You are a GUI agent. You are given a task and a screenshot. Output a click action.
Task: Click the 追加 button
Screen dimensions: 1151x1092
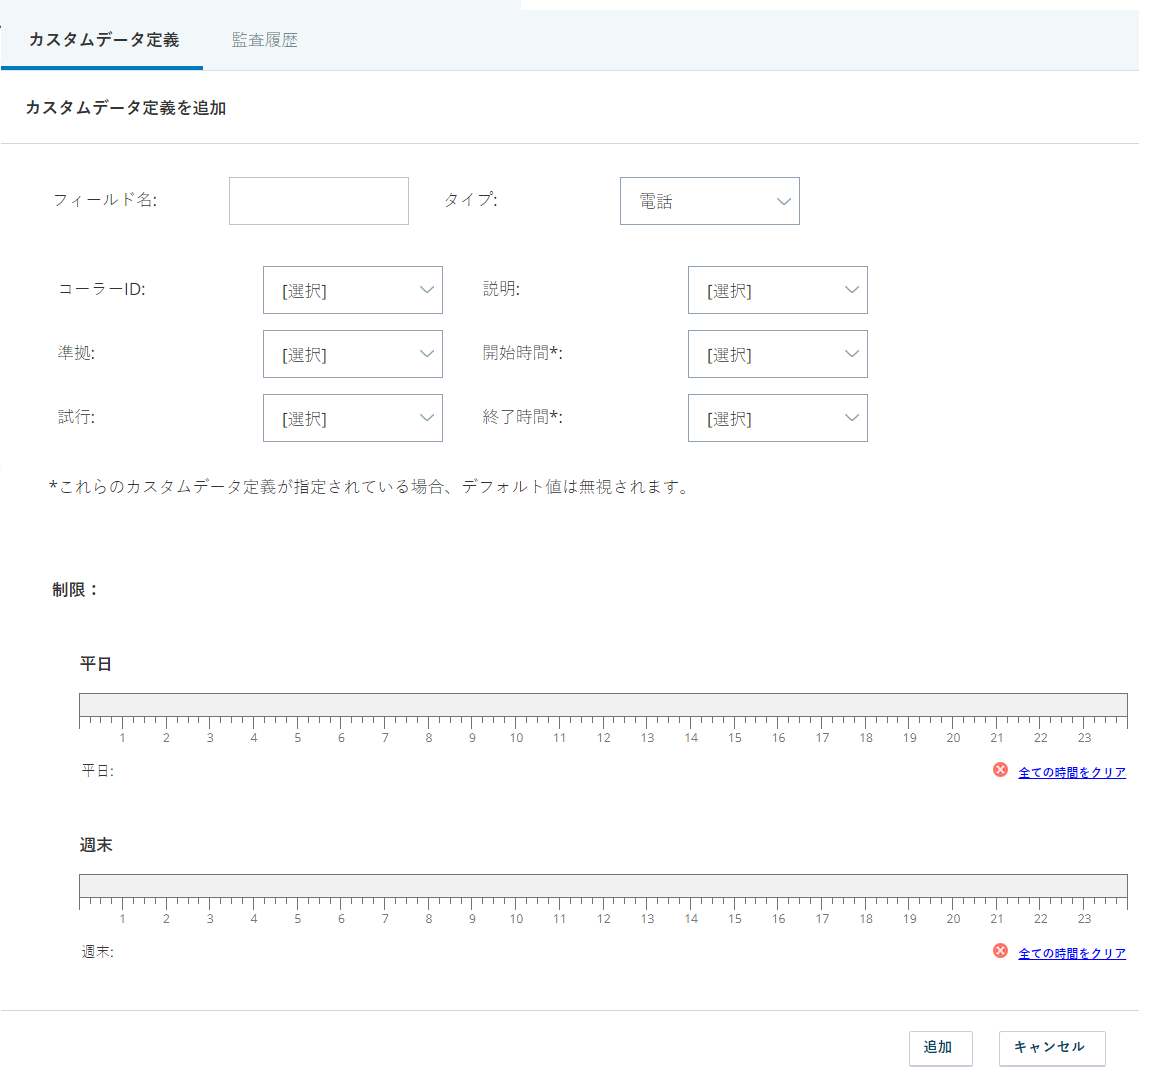click(940, 1048)
